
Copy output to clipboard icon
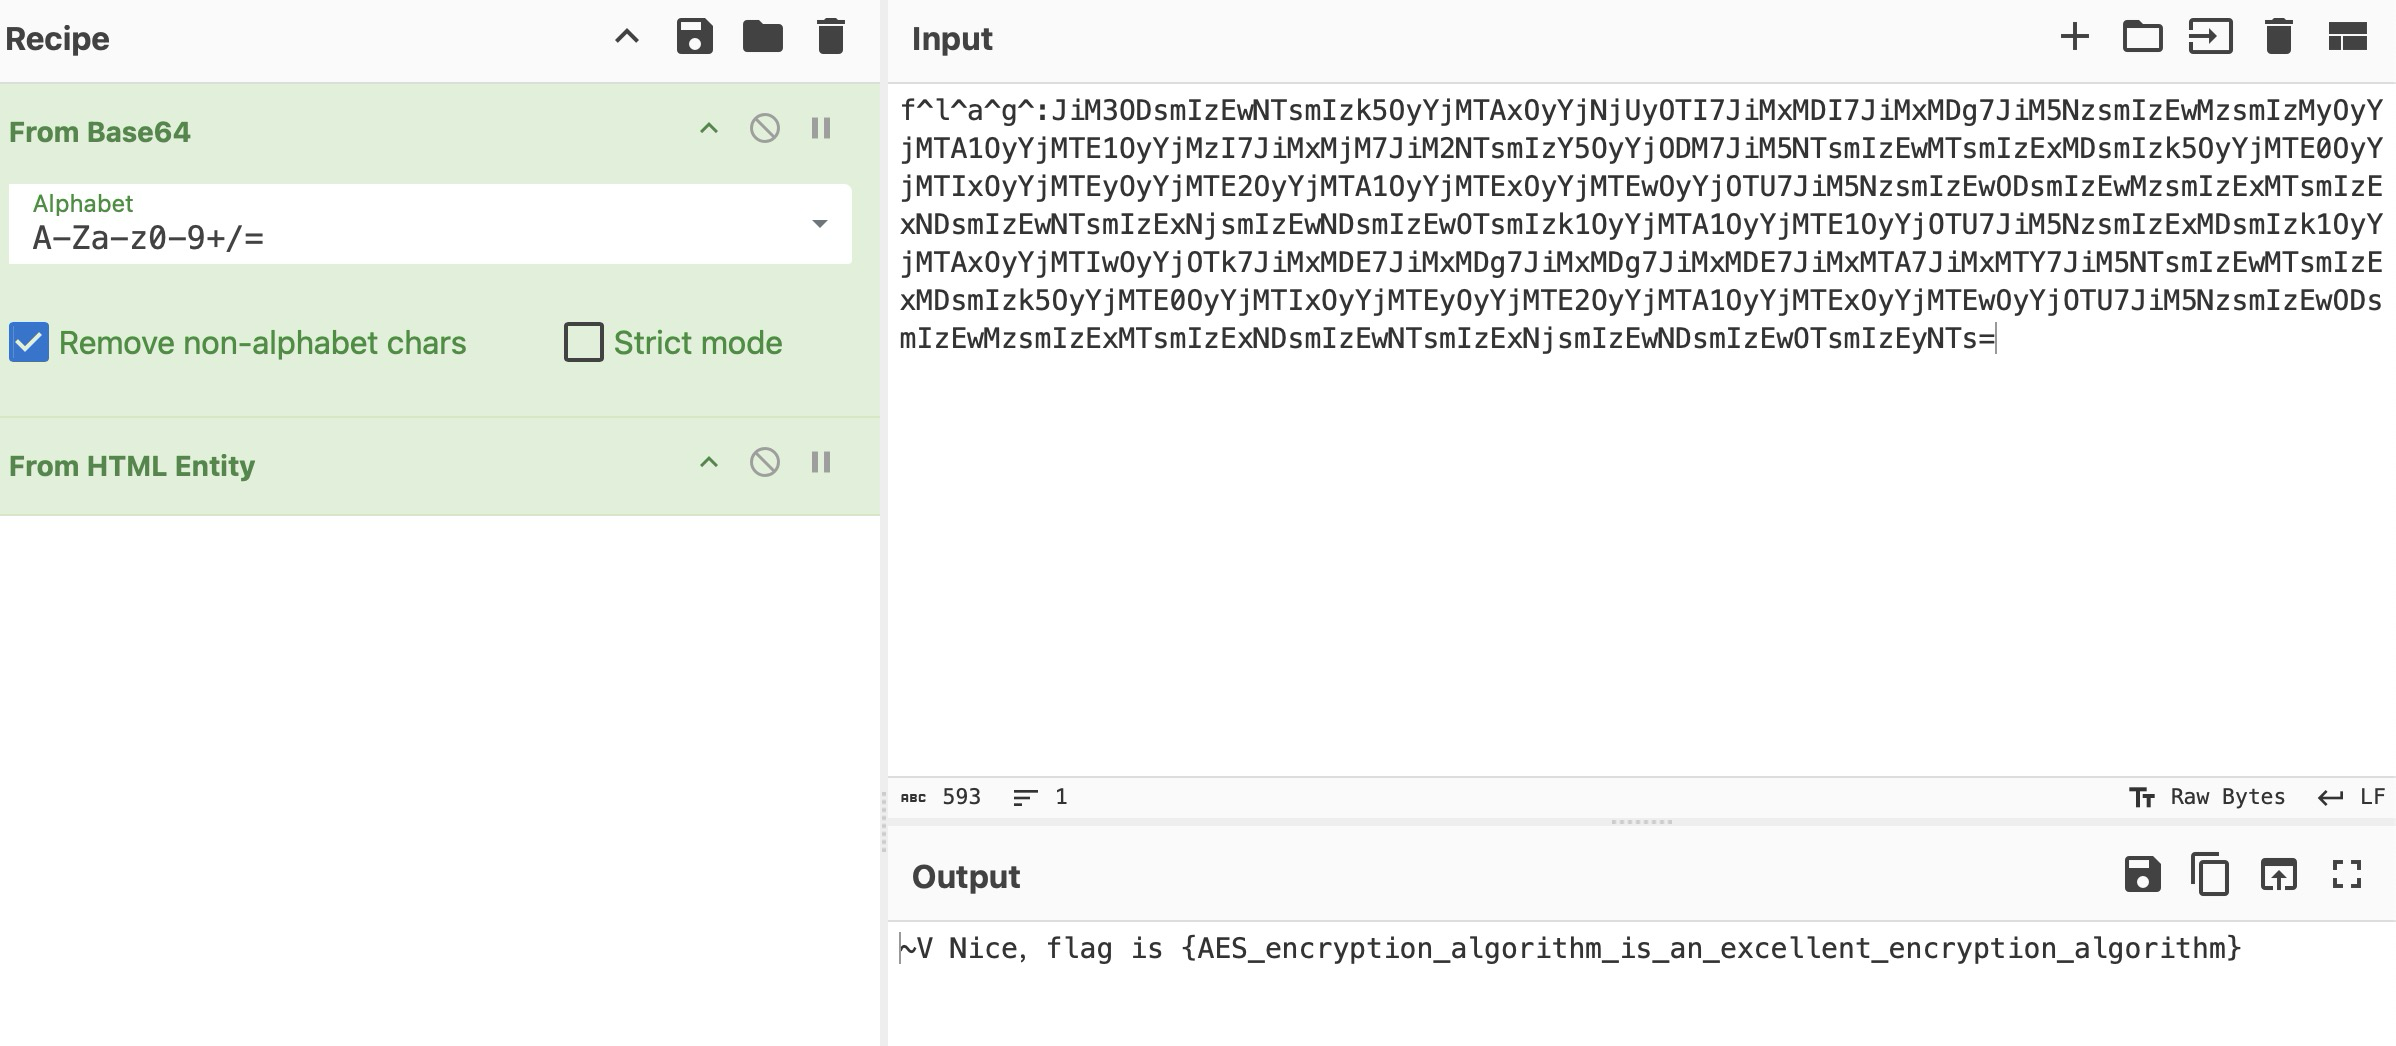point(2210,875)
